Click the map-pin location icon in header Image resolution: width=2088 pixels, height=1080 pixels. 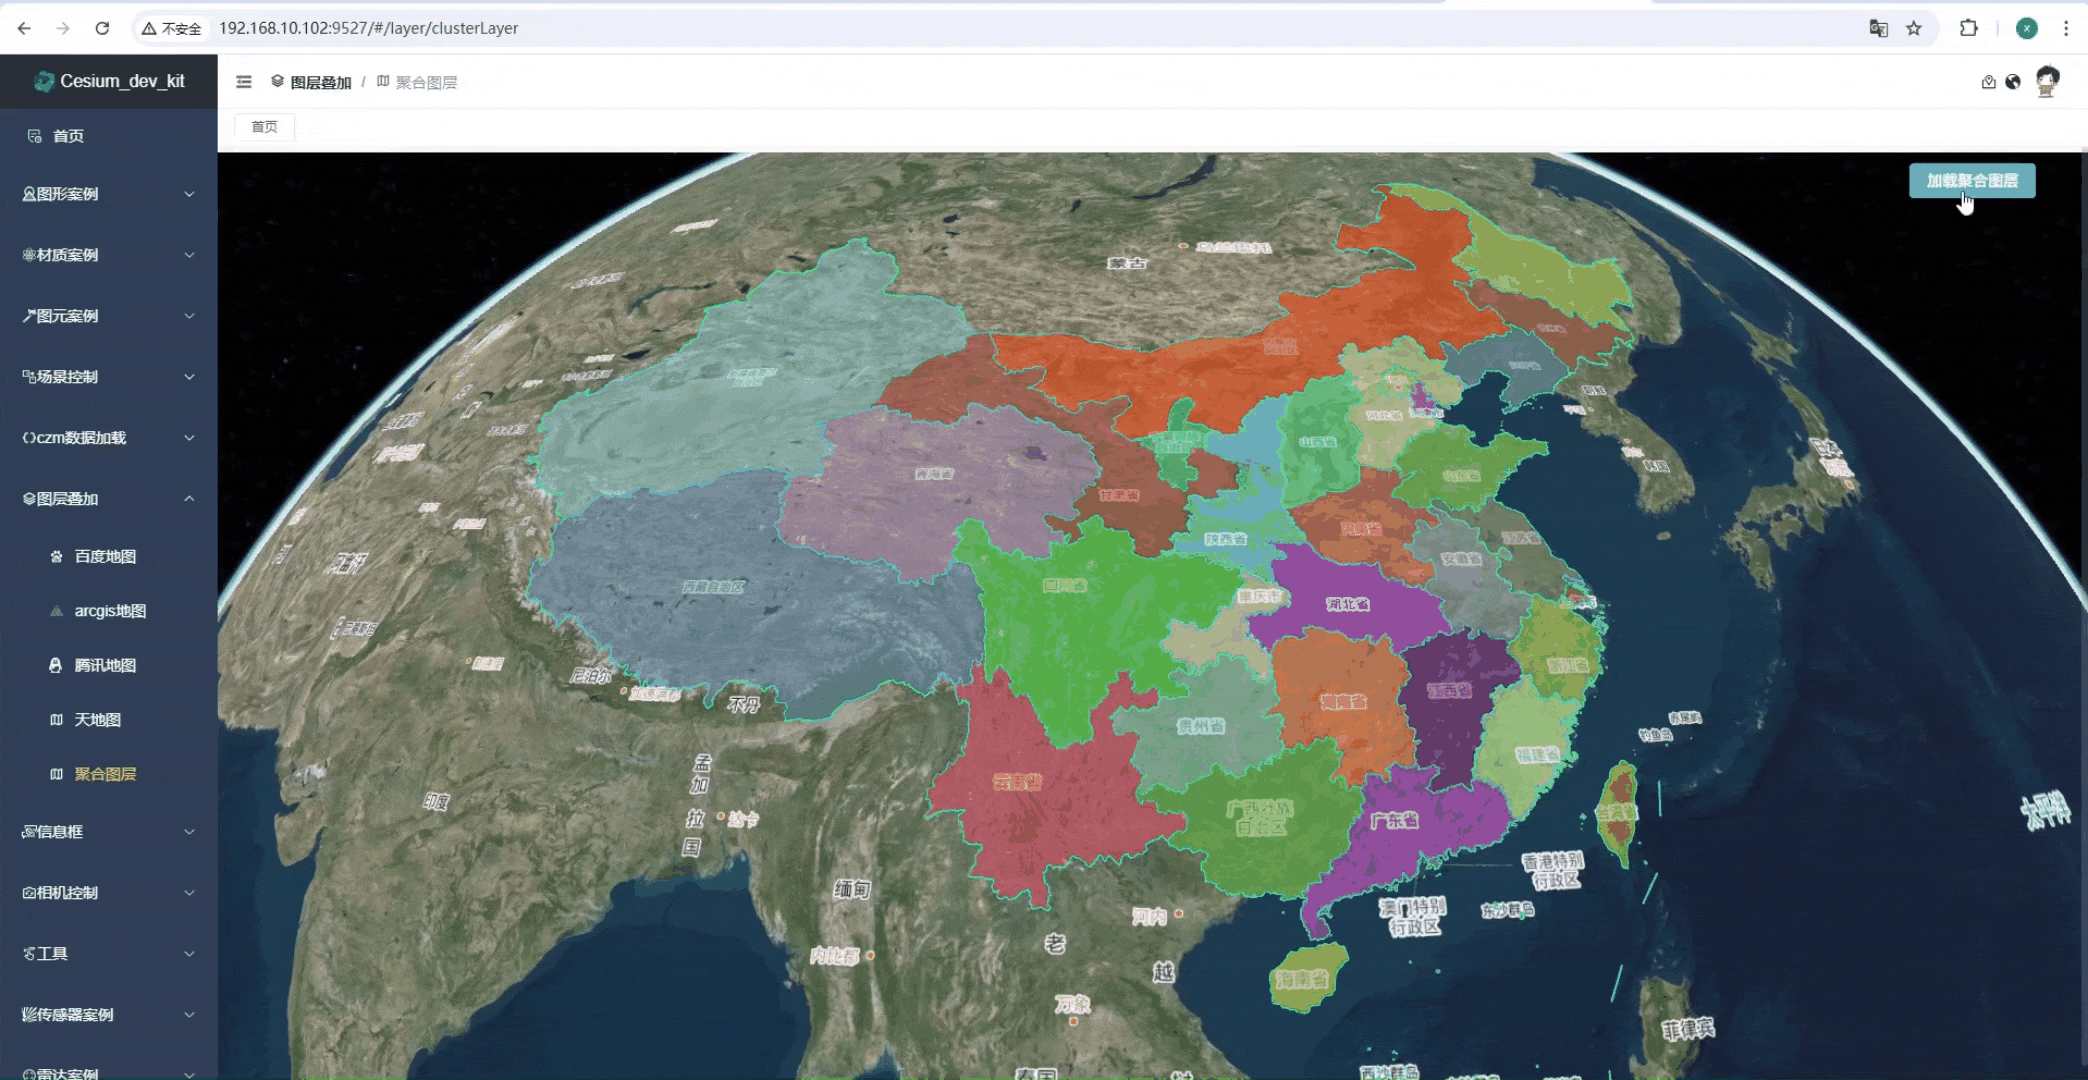1988,82
